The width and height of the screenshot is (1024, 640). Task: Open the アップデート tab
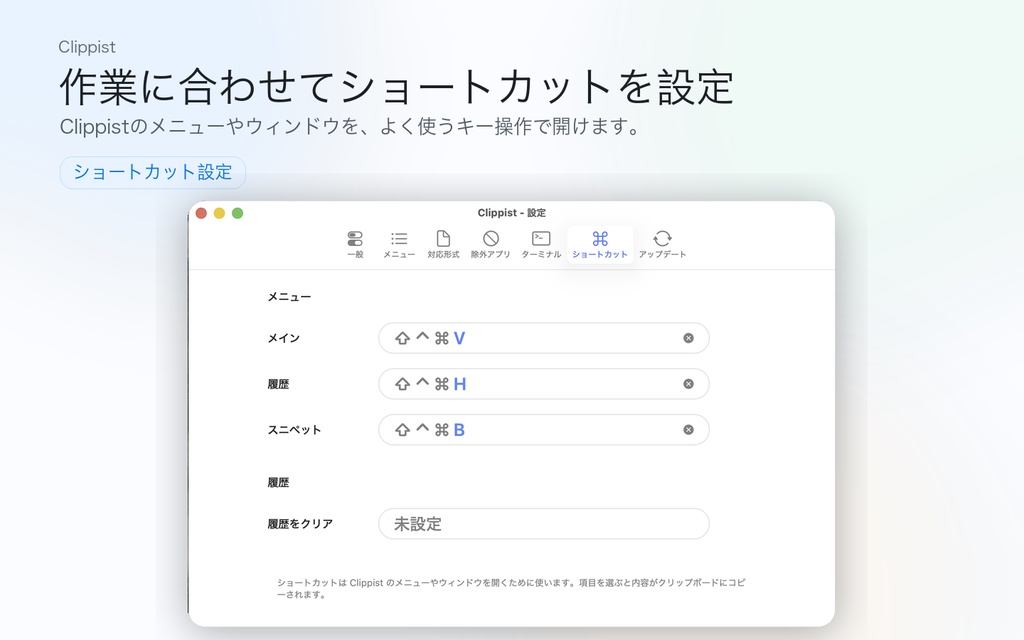662,245
